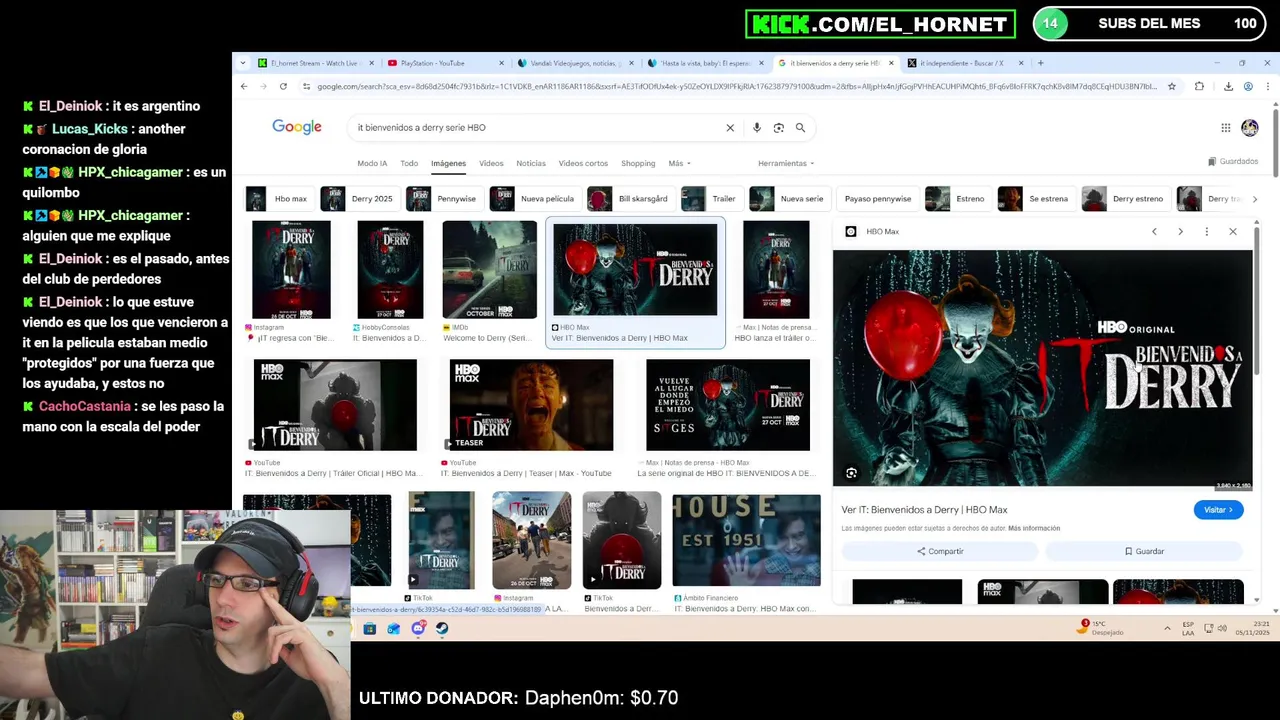This screenshot has width=1280, height=720.
Task: Click the Visitar button in preview panel
Action: tap(1218, 510)
